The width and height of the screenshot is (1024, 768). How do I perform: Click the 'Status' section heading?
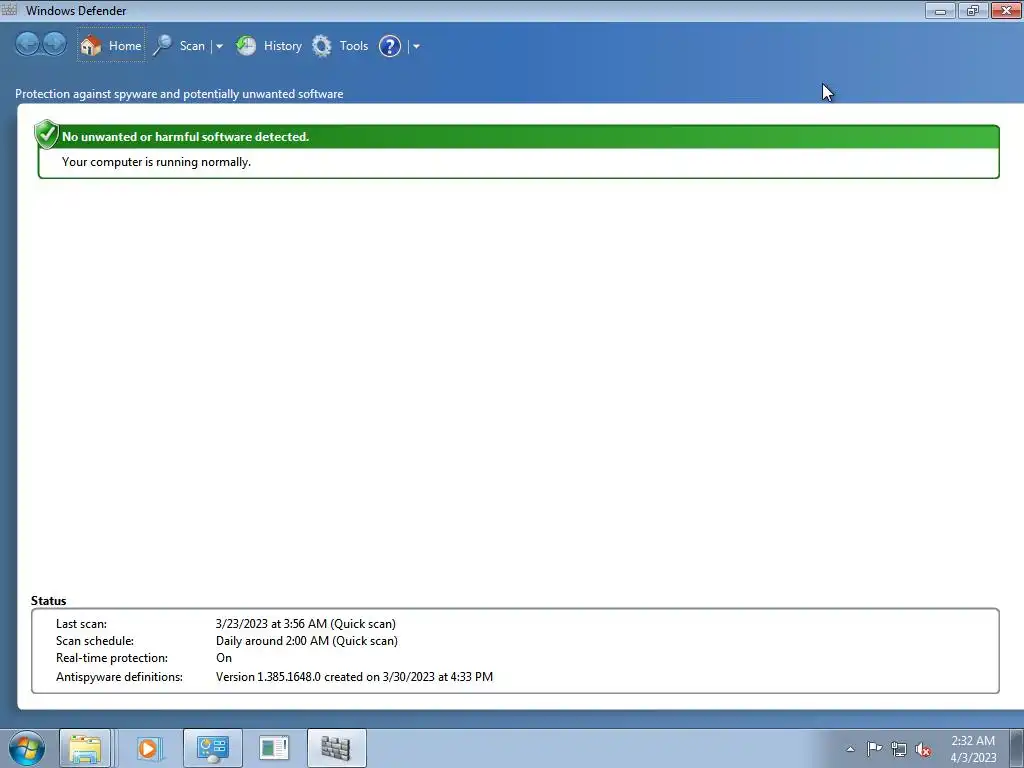[48, 601]
